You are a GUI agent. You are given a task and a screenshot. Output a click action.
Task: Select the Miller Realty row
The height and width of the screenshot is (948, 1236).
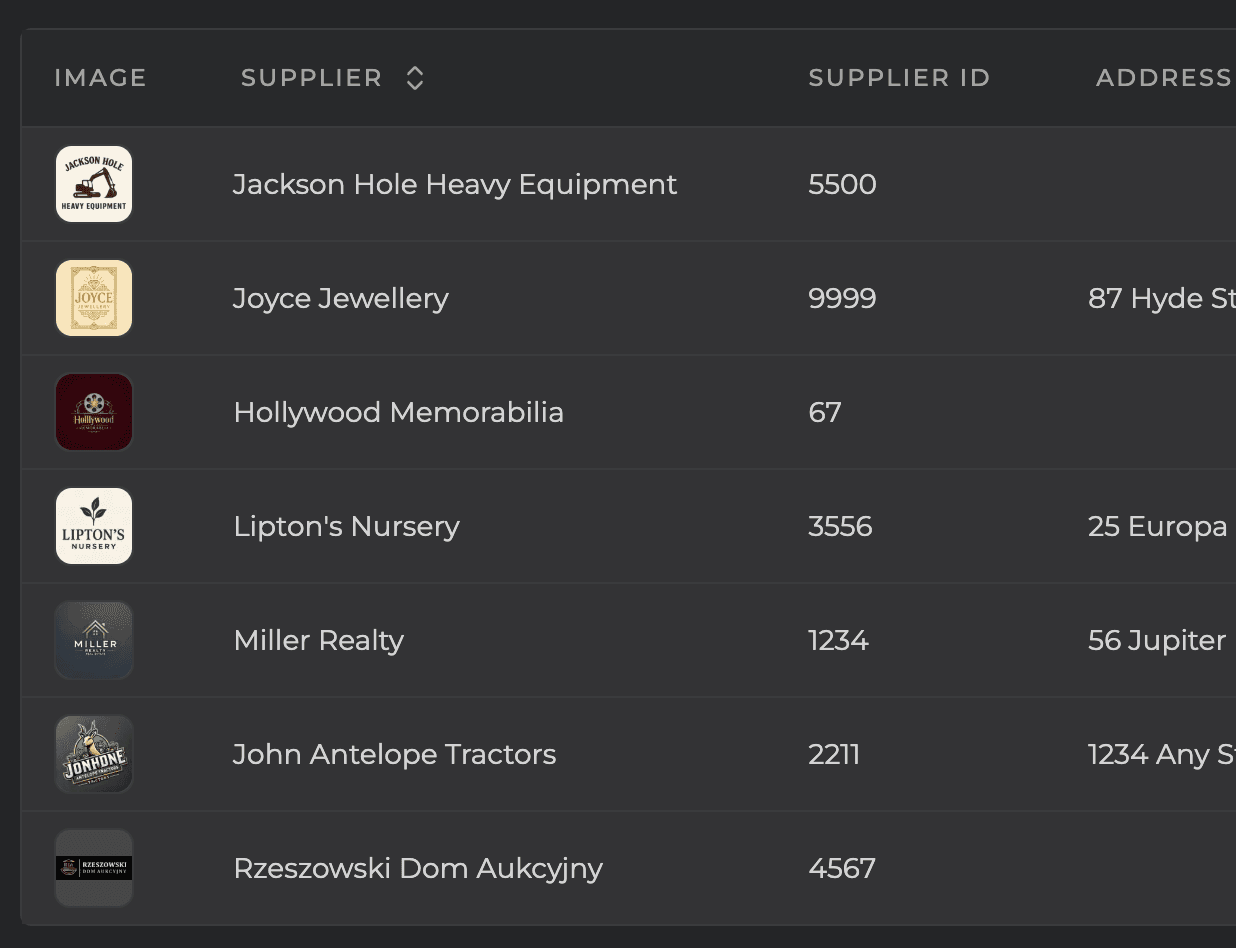click(x=318, y=640)
